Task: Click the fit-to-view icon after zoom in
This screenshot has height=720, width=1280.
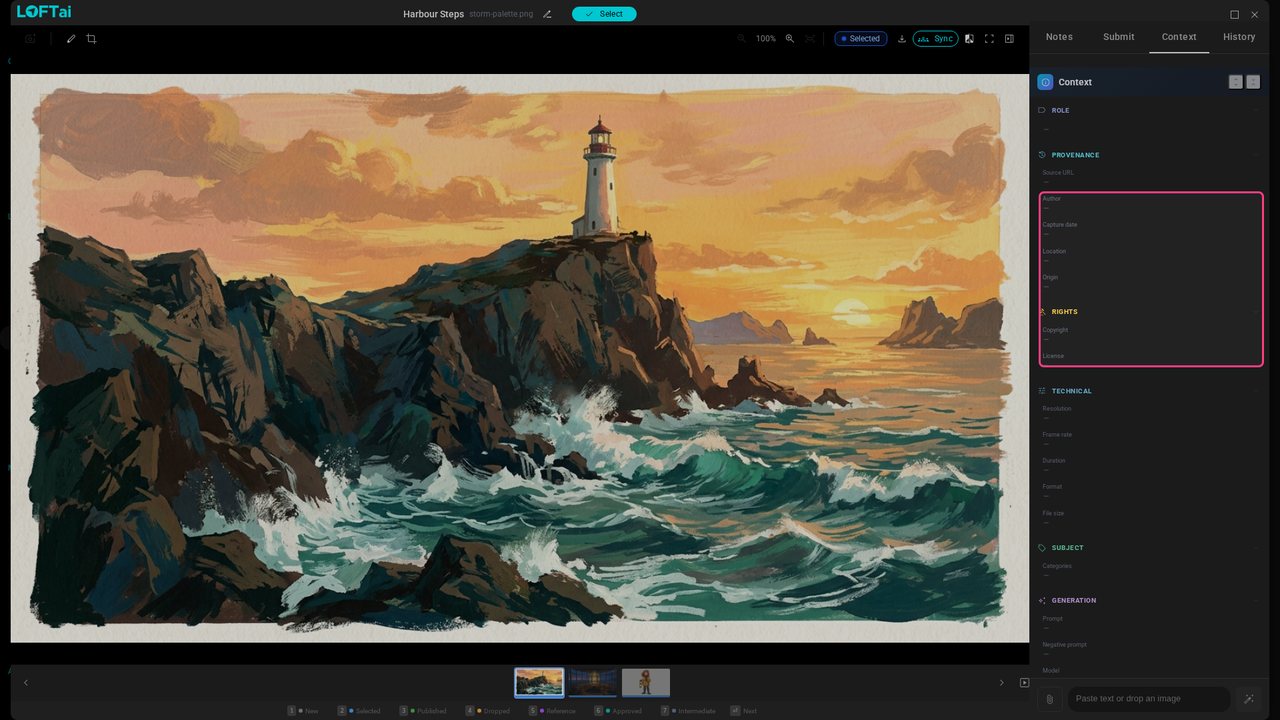Action: (x=810, y=39)
